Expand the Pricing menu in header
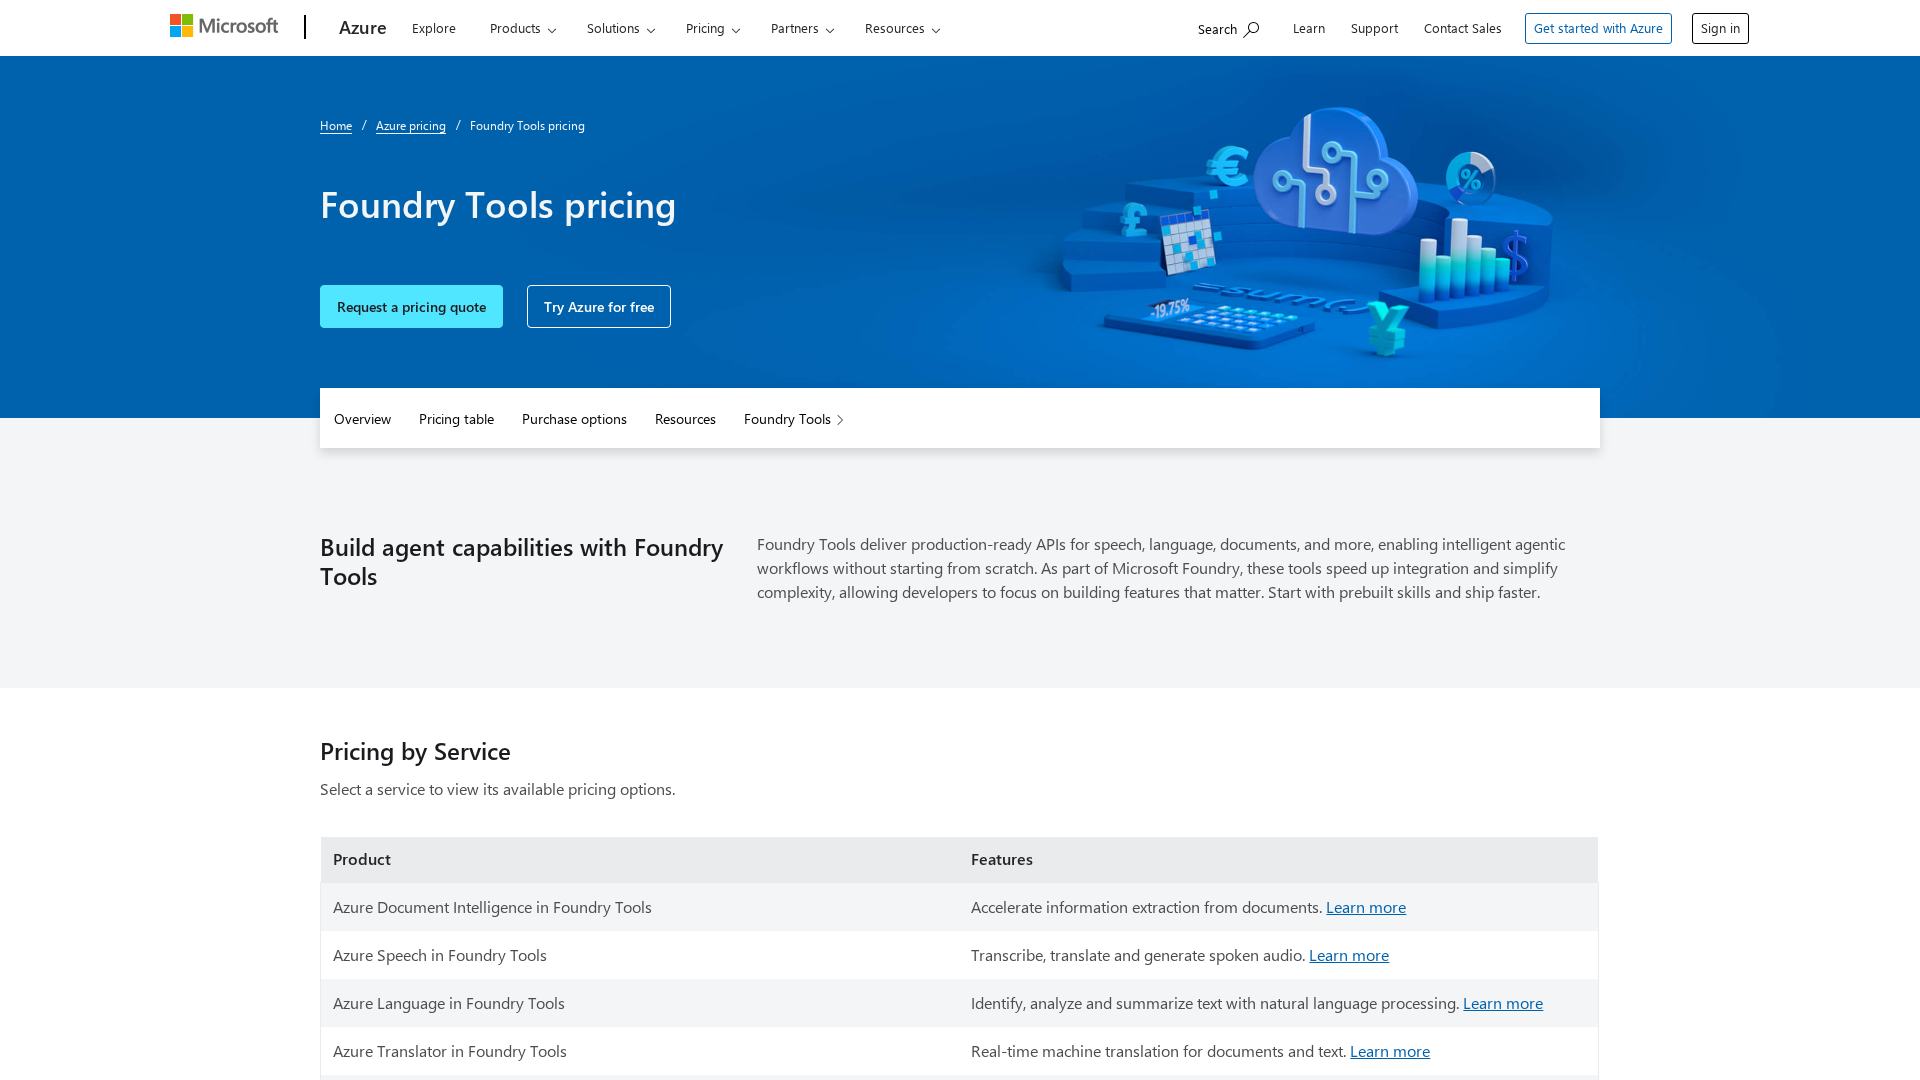The width and height of the screenshot is (1920, 1080). (712, 29)
